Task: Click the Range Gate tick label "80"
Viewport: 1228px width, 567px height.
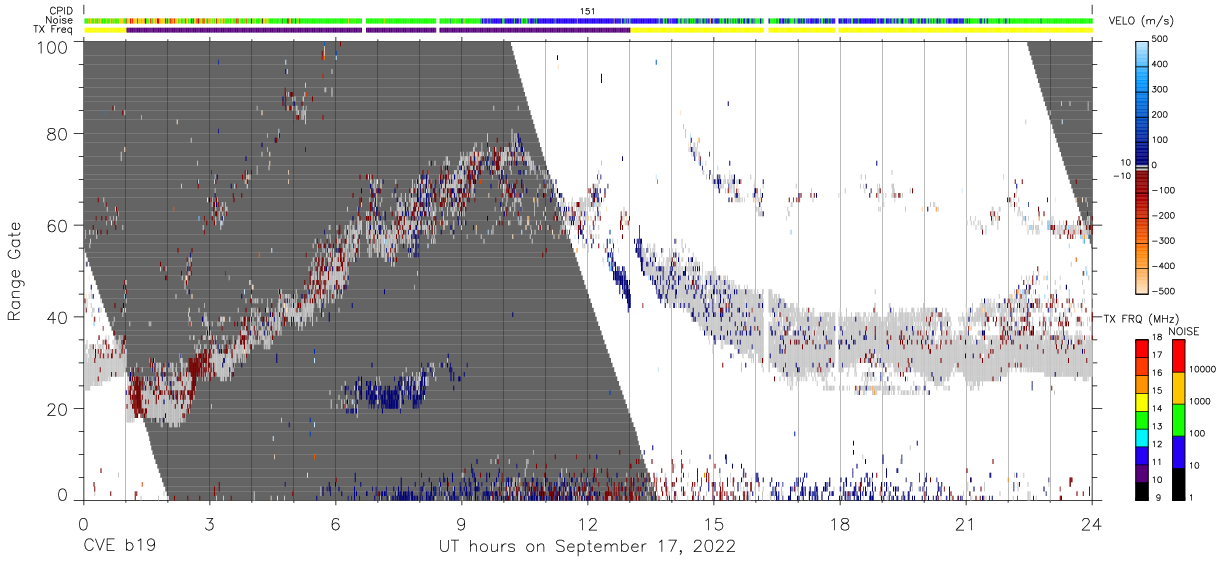Action: 58,133
